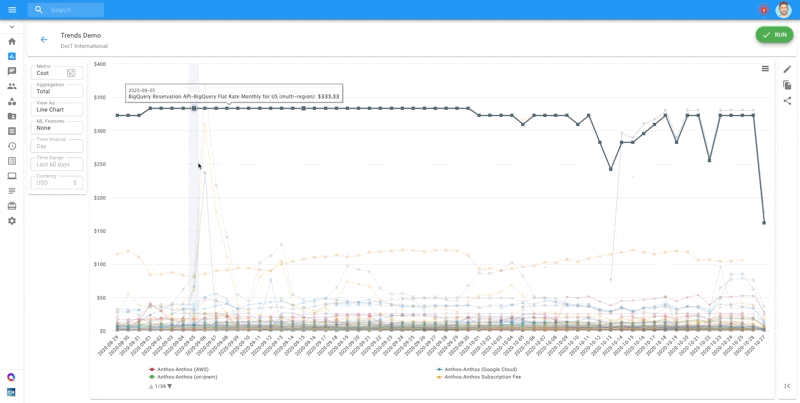
Task: Click the final 2020-10-27 point of dark line
Action: pos(764,222)
